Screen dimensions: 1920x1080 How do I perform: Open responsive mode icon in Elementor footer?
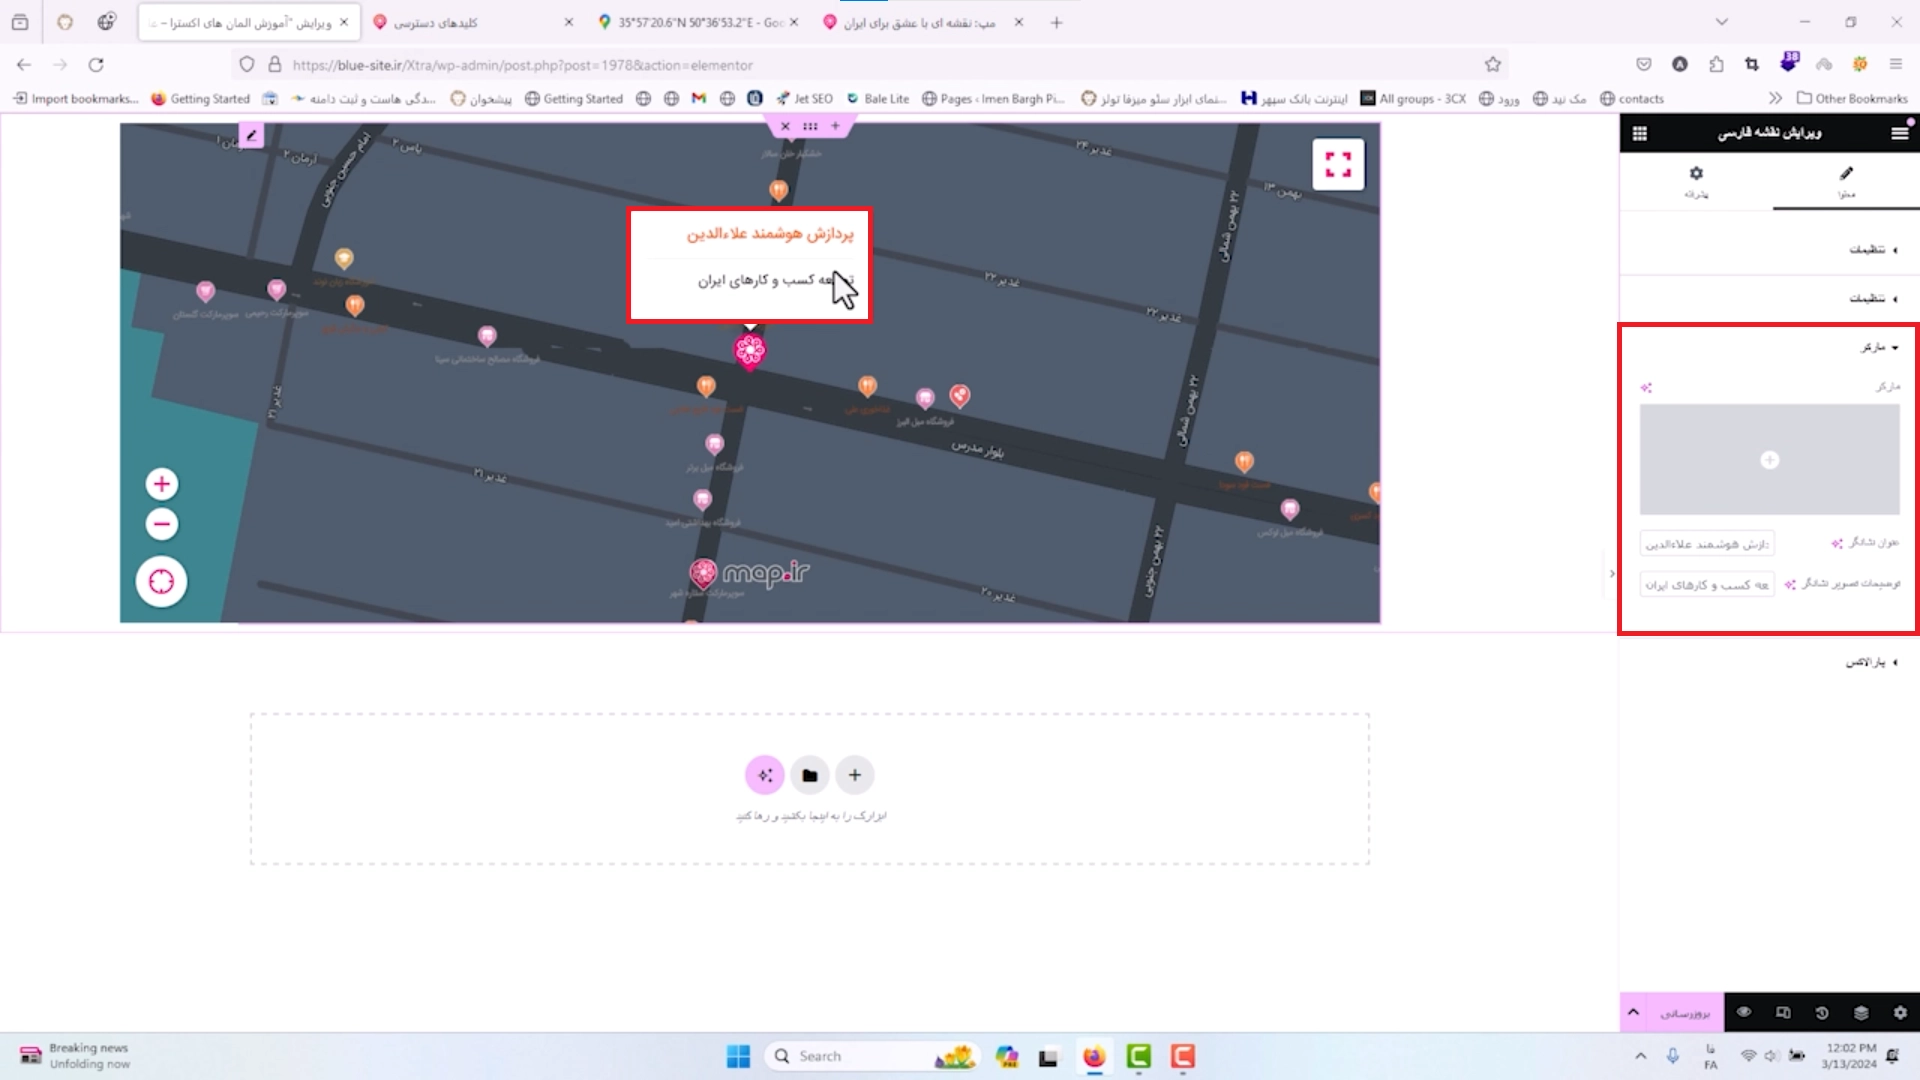[1783, 1013]
